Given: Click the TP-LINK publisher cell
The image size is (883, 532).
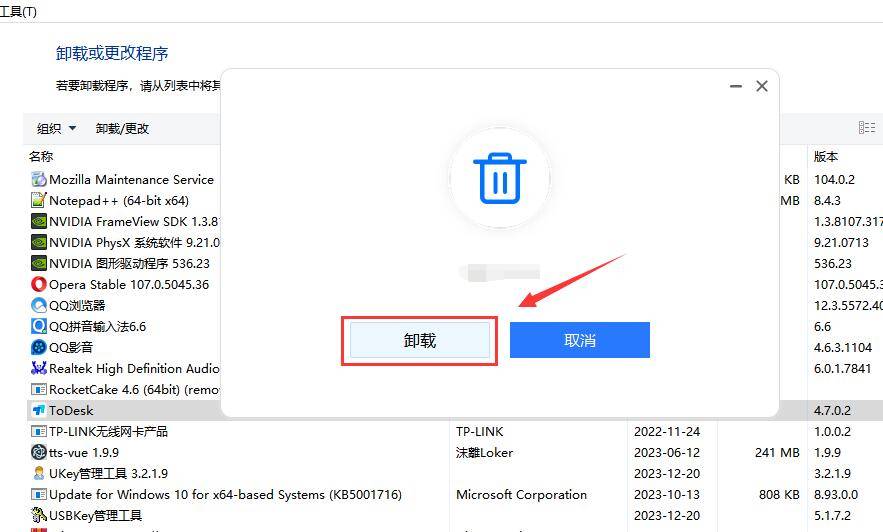Looking at the screenshot, I should tap(480, 432).
